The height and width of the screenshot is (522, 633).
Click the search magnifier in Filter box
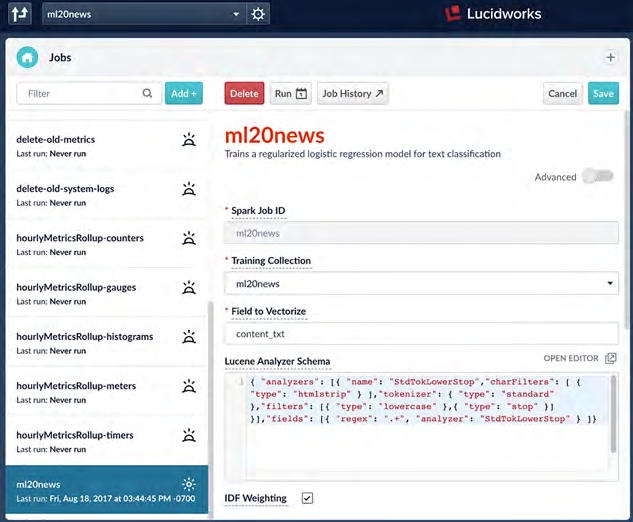coord(148,94)
